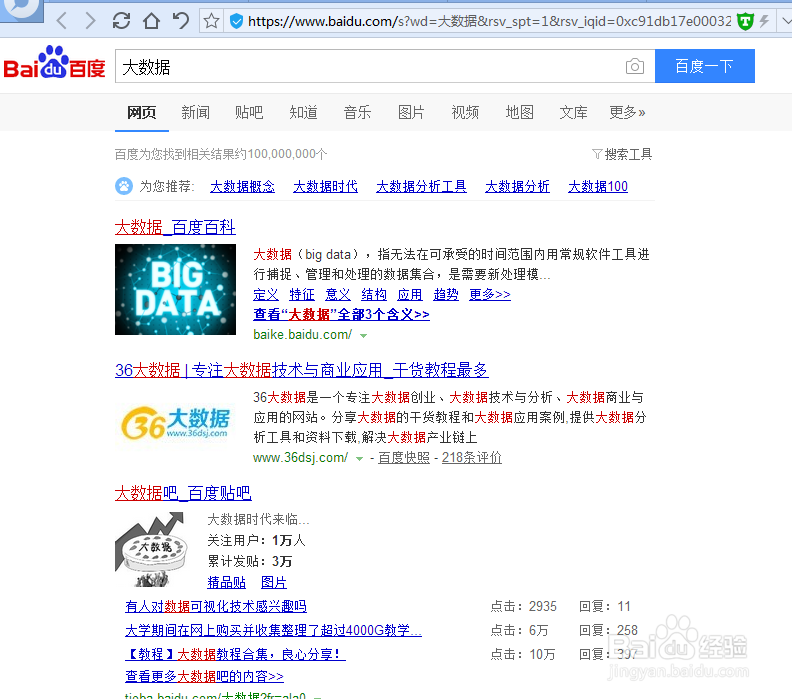Viewport: 792px width, 699px height.
Task: Expand the 更多» menu
Action: click(627, 112)
